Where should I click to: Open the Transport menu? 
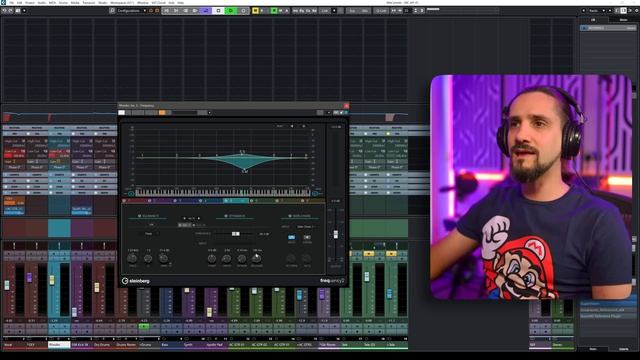[89, 2]
